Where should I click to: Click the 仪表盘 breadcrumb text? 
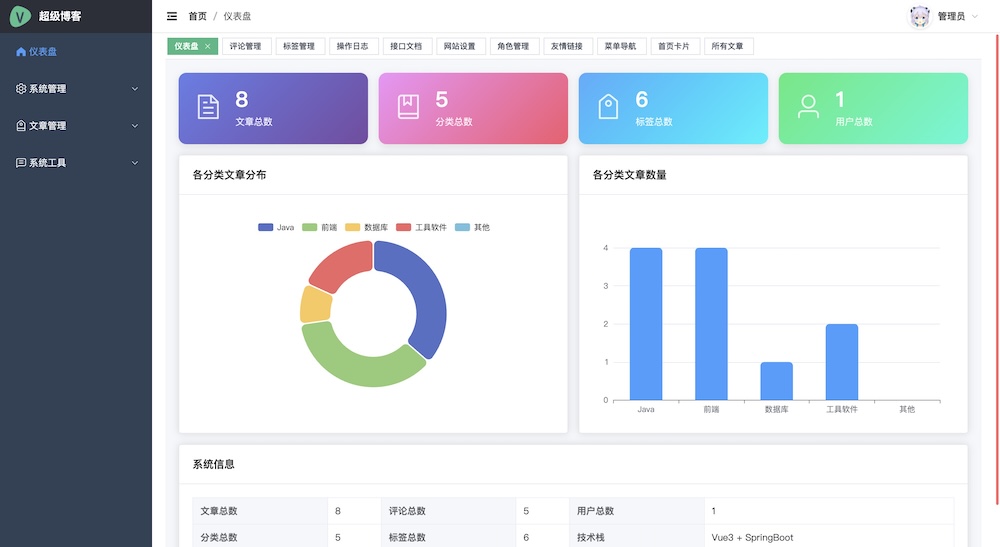[237, 16]
